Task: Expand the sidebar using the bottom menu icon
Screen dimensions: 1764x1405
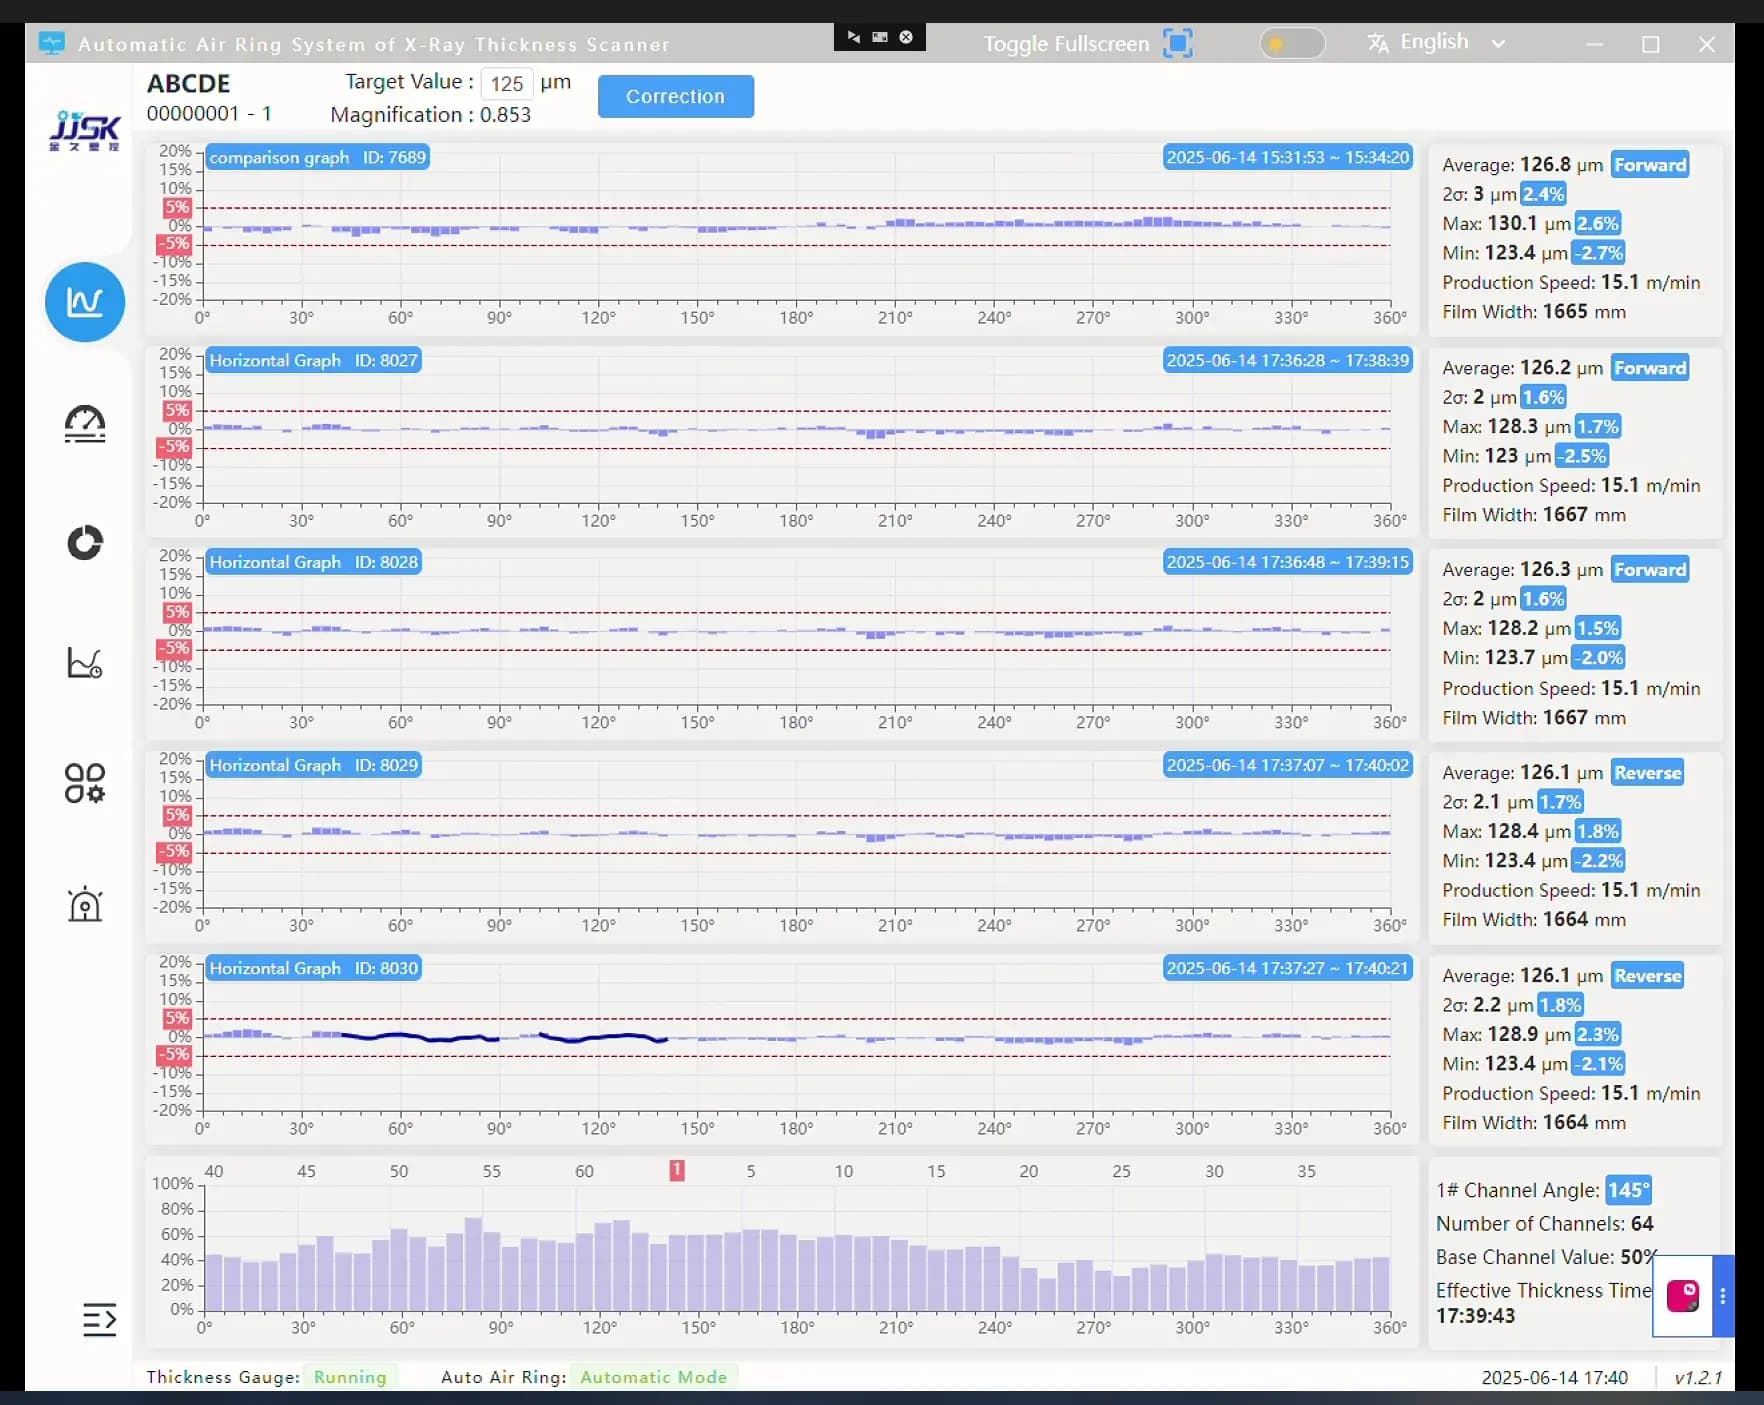Action: (x=99, y=1319)
